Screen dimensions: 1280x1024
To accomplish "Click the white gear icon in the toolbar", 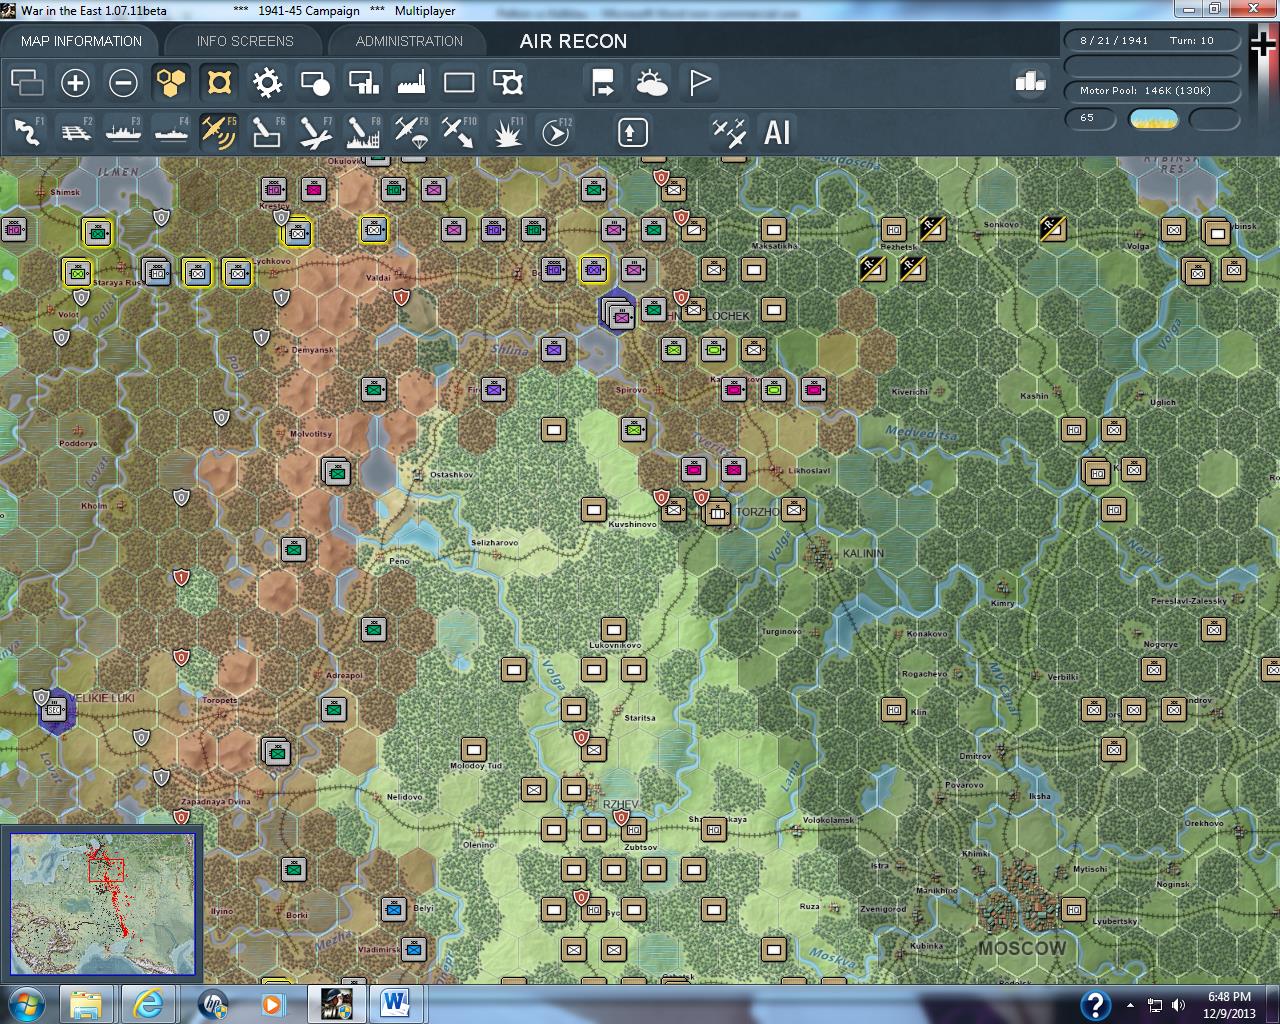I will [267, 82].
